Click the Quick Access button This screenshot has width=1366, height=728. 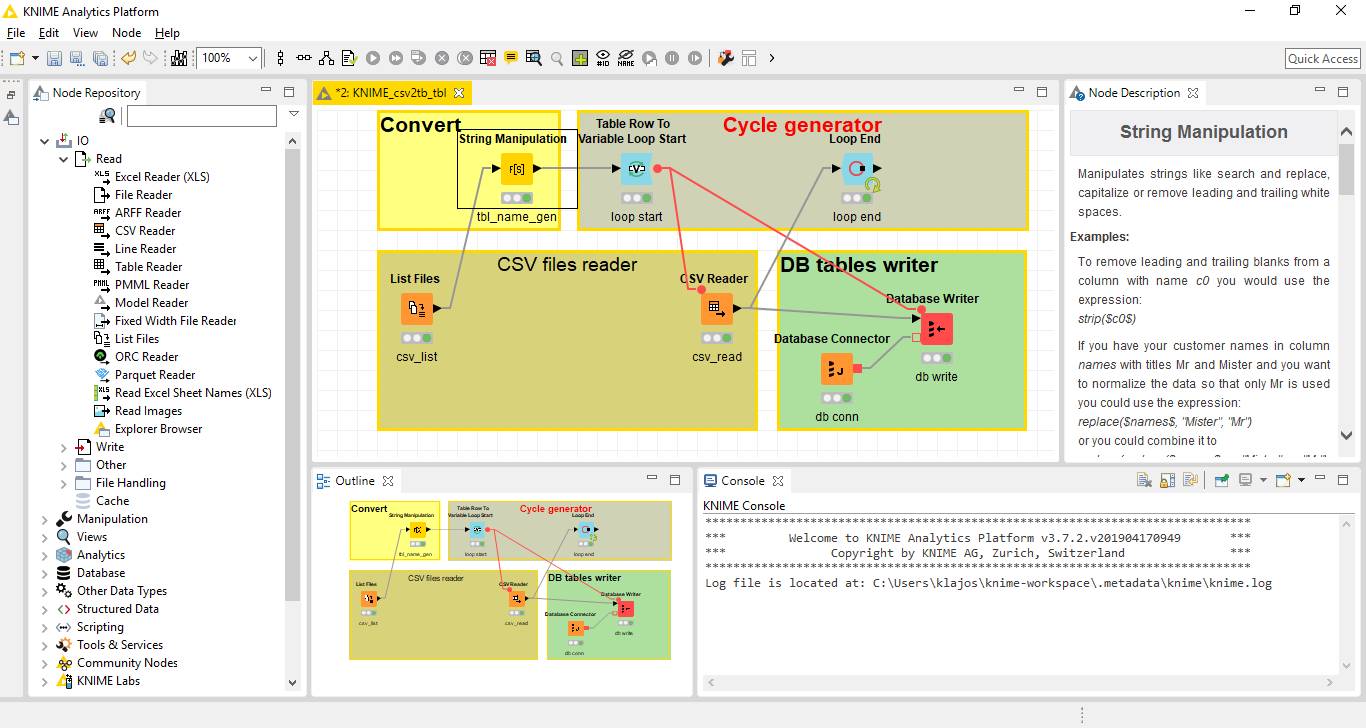click(1321, 58)
